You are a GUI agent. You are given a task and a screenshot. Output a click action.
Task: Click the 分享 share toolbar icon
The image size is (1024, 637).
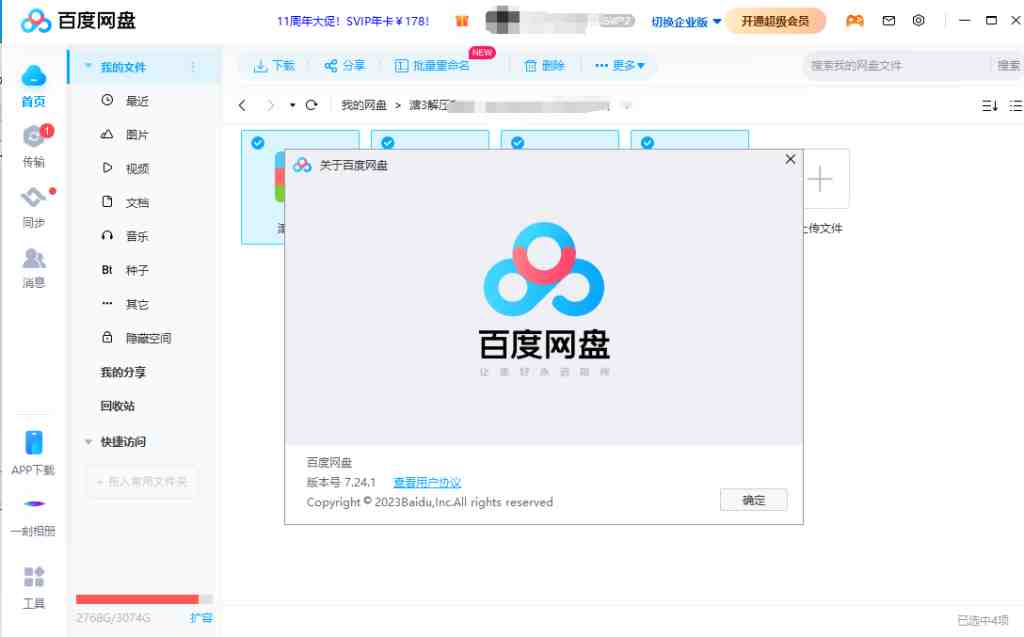click(344, 63)
